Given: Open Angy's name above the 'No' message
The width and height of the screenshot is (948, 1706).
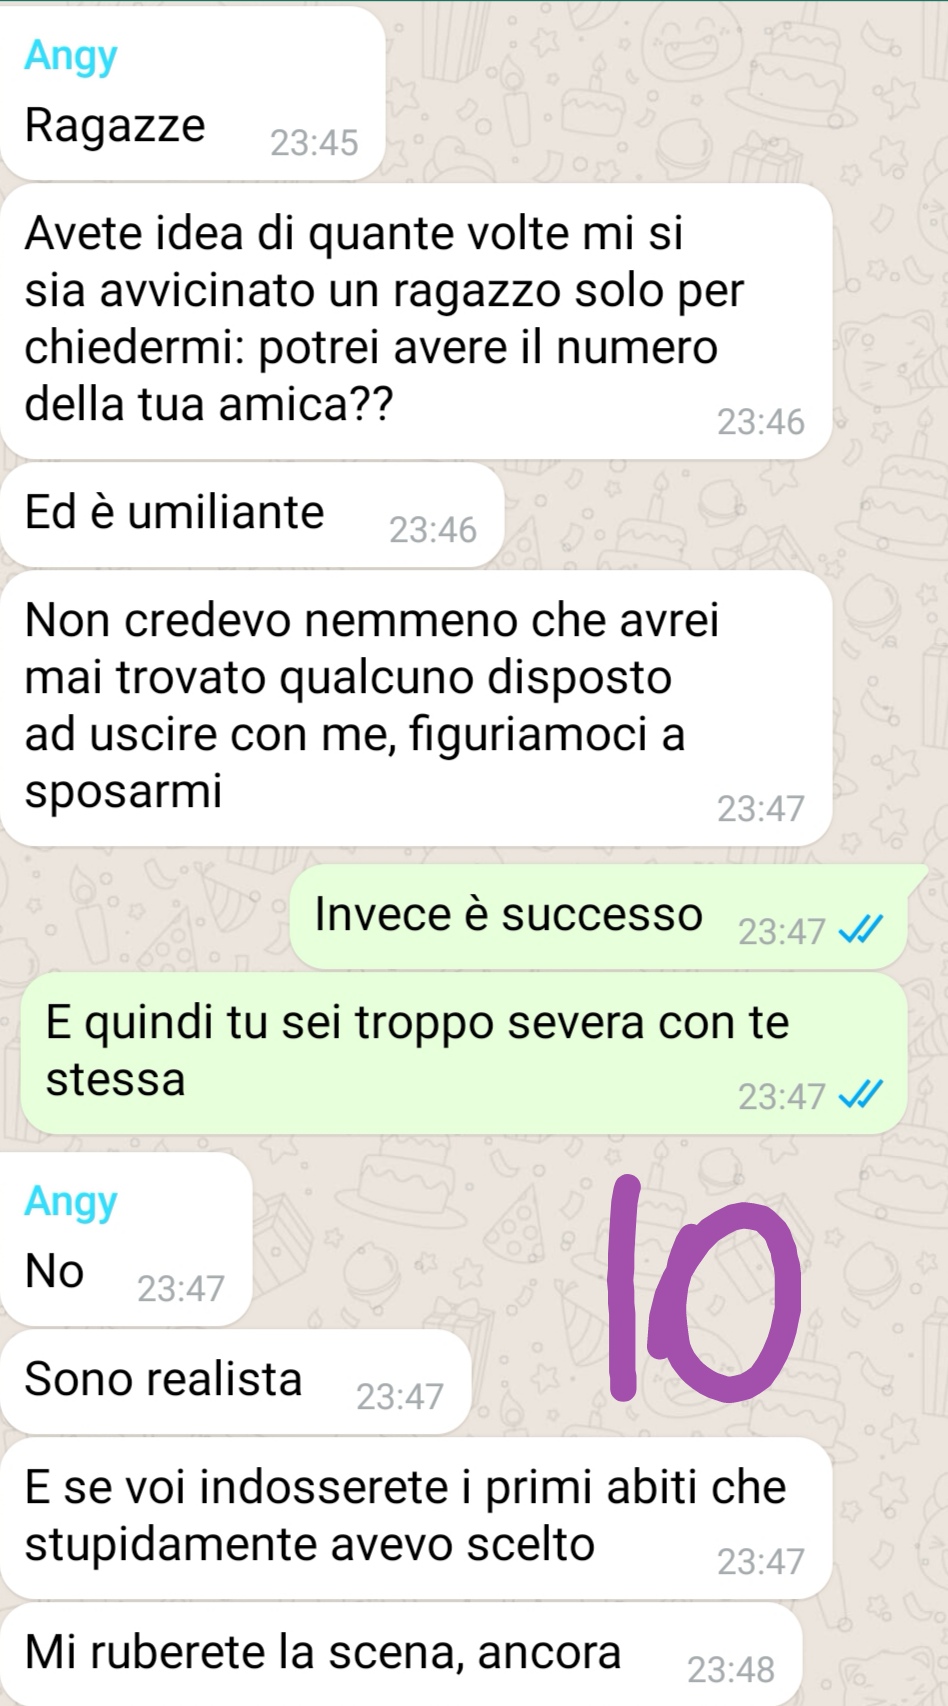Looking at the screenshot, I should (71, 1201).
